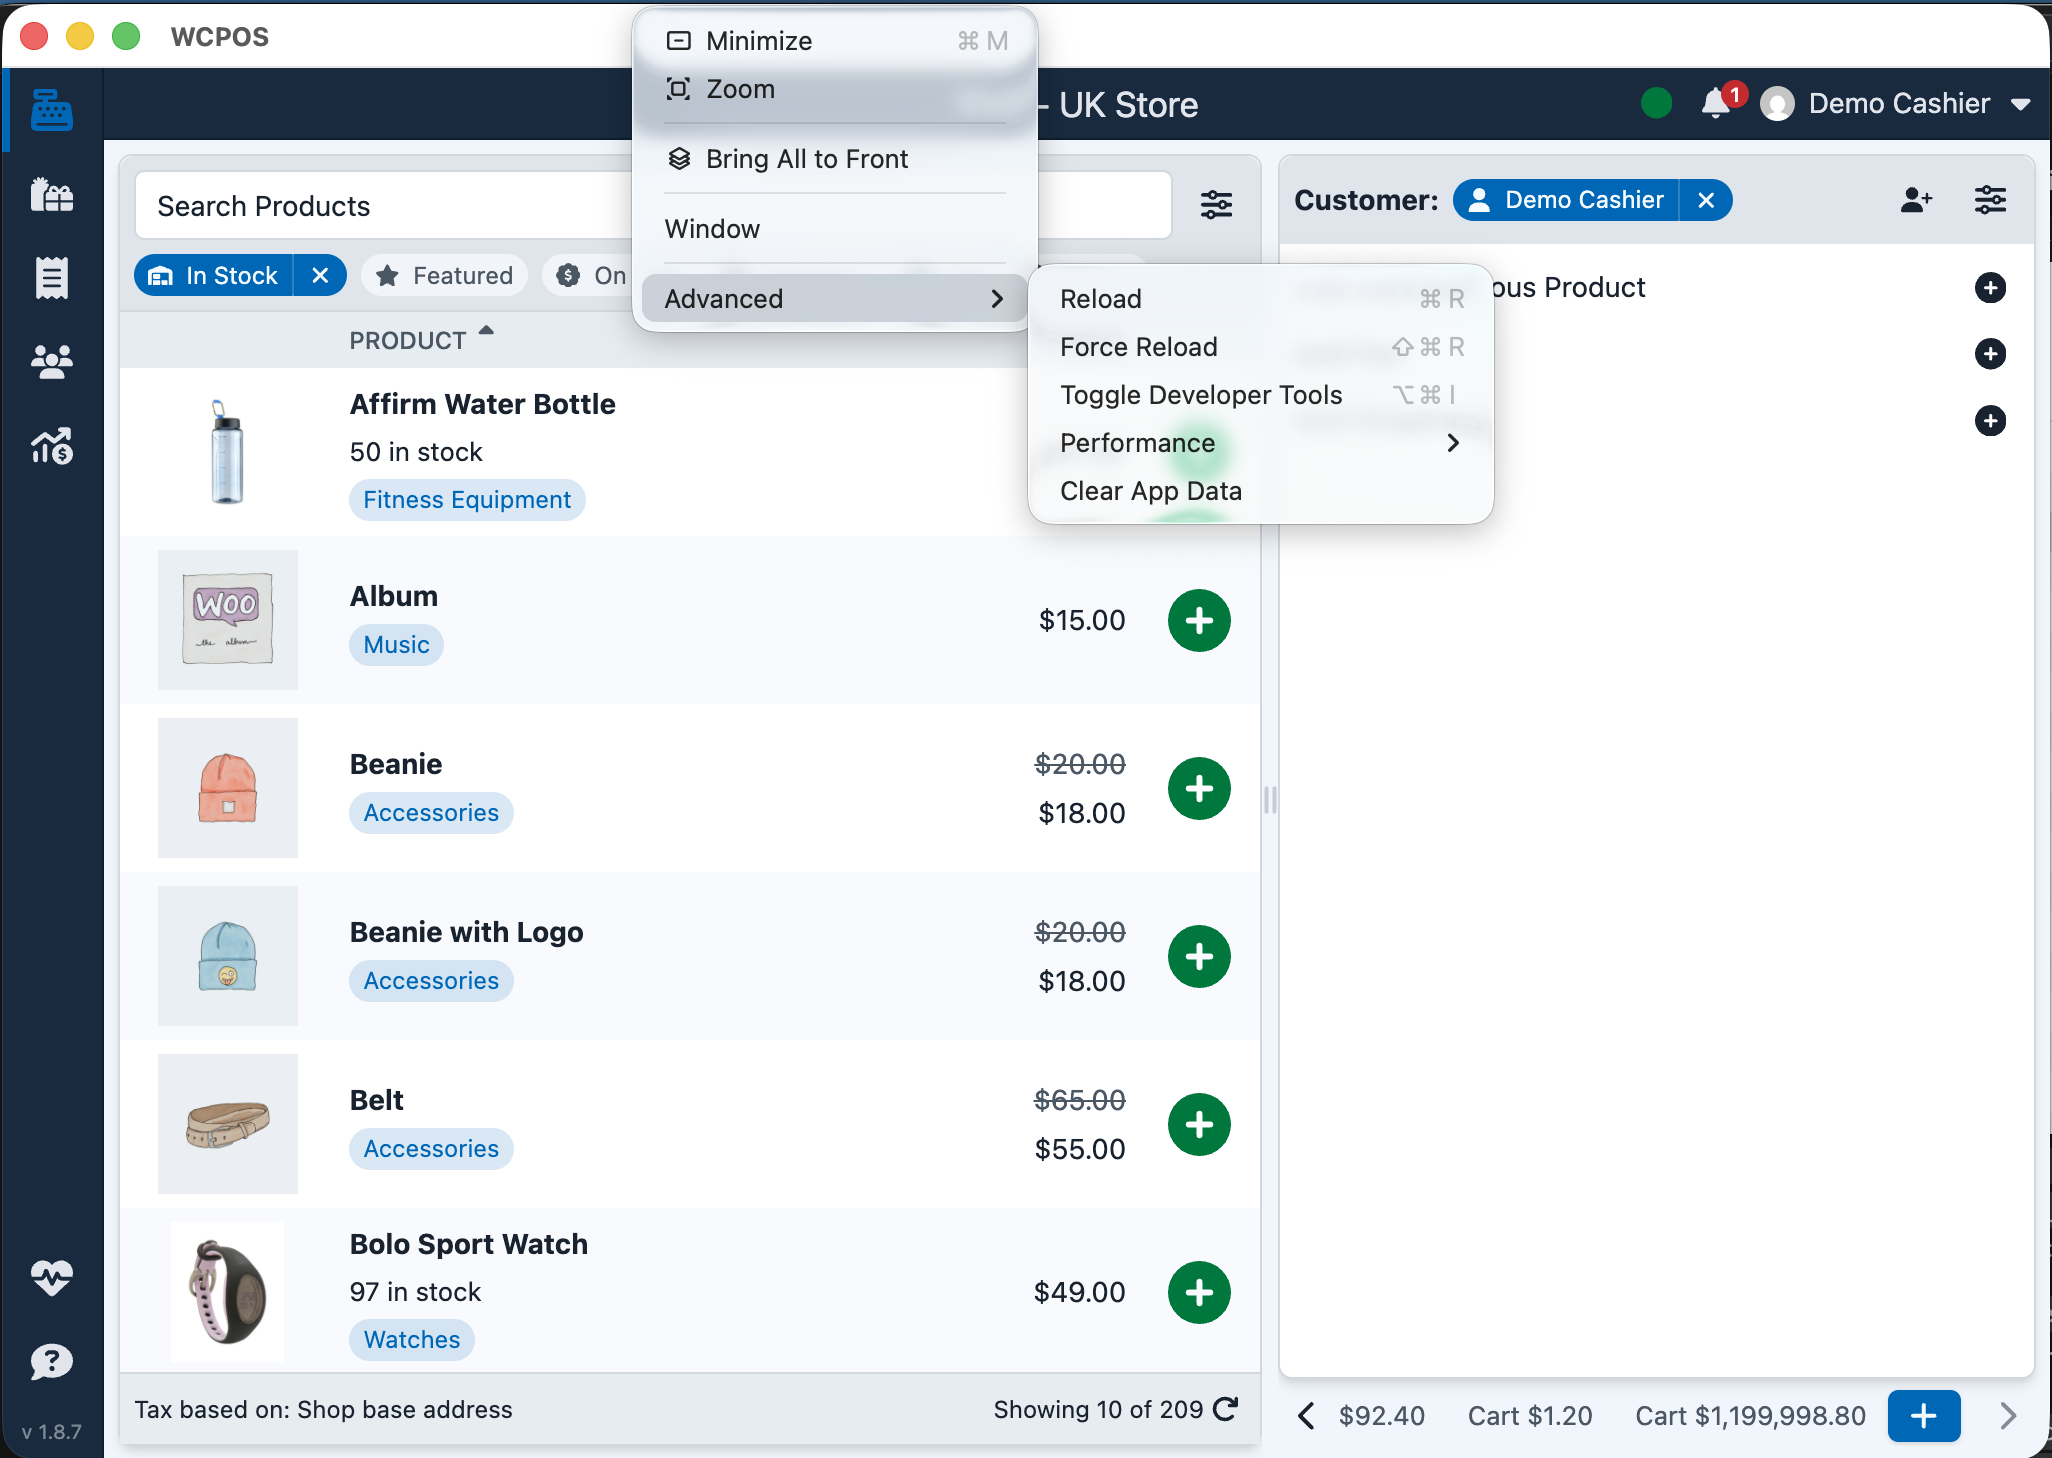
Task: Click the Demo Cashier customer pill
Action: click(1566, 200)
